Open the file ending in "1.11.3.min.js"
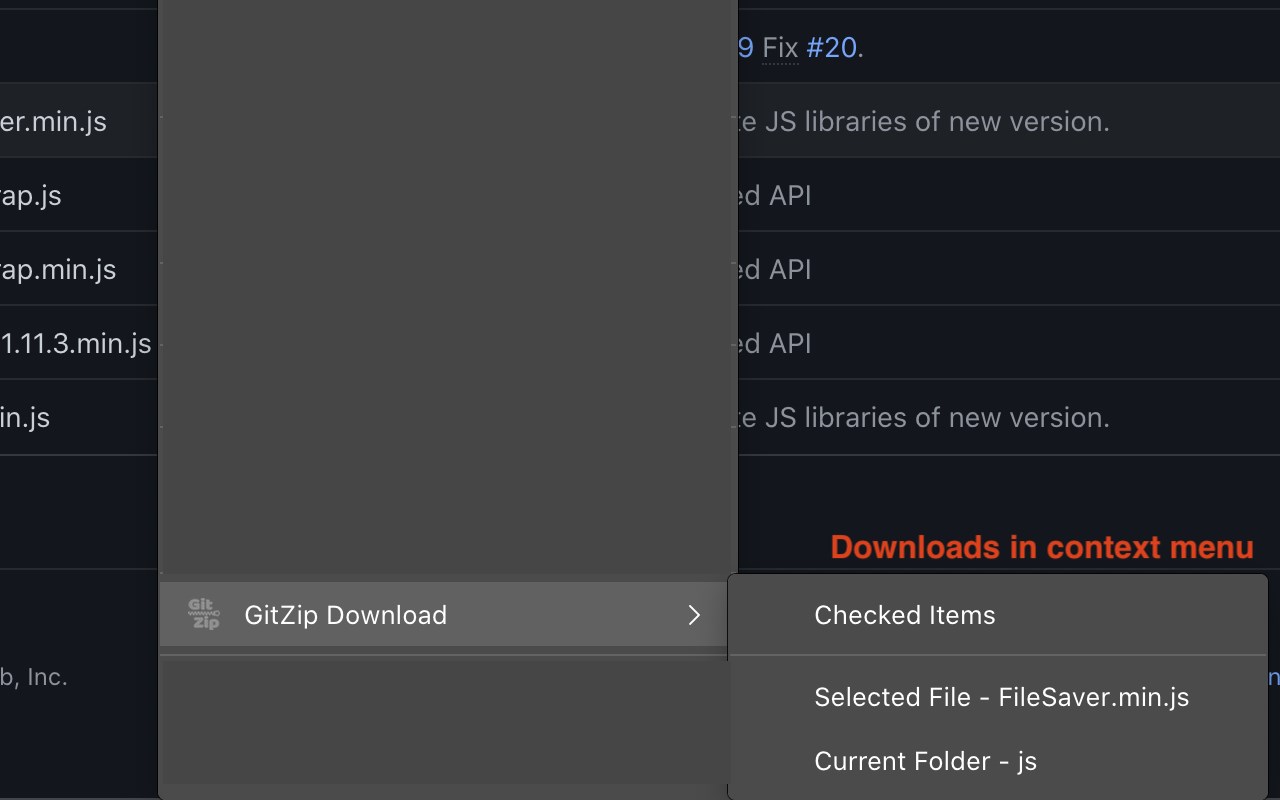Image resolution: width=1280 pixels, height=800 pixels. point(76,343)
